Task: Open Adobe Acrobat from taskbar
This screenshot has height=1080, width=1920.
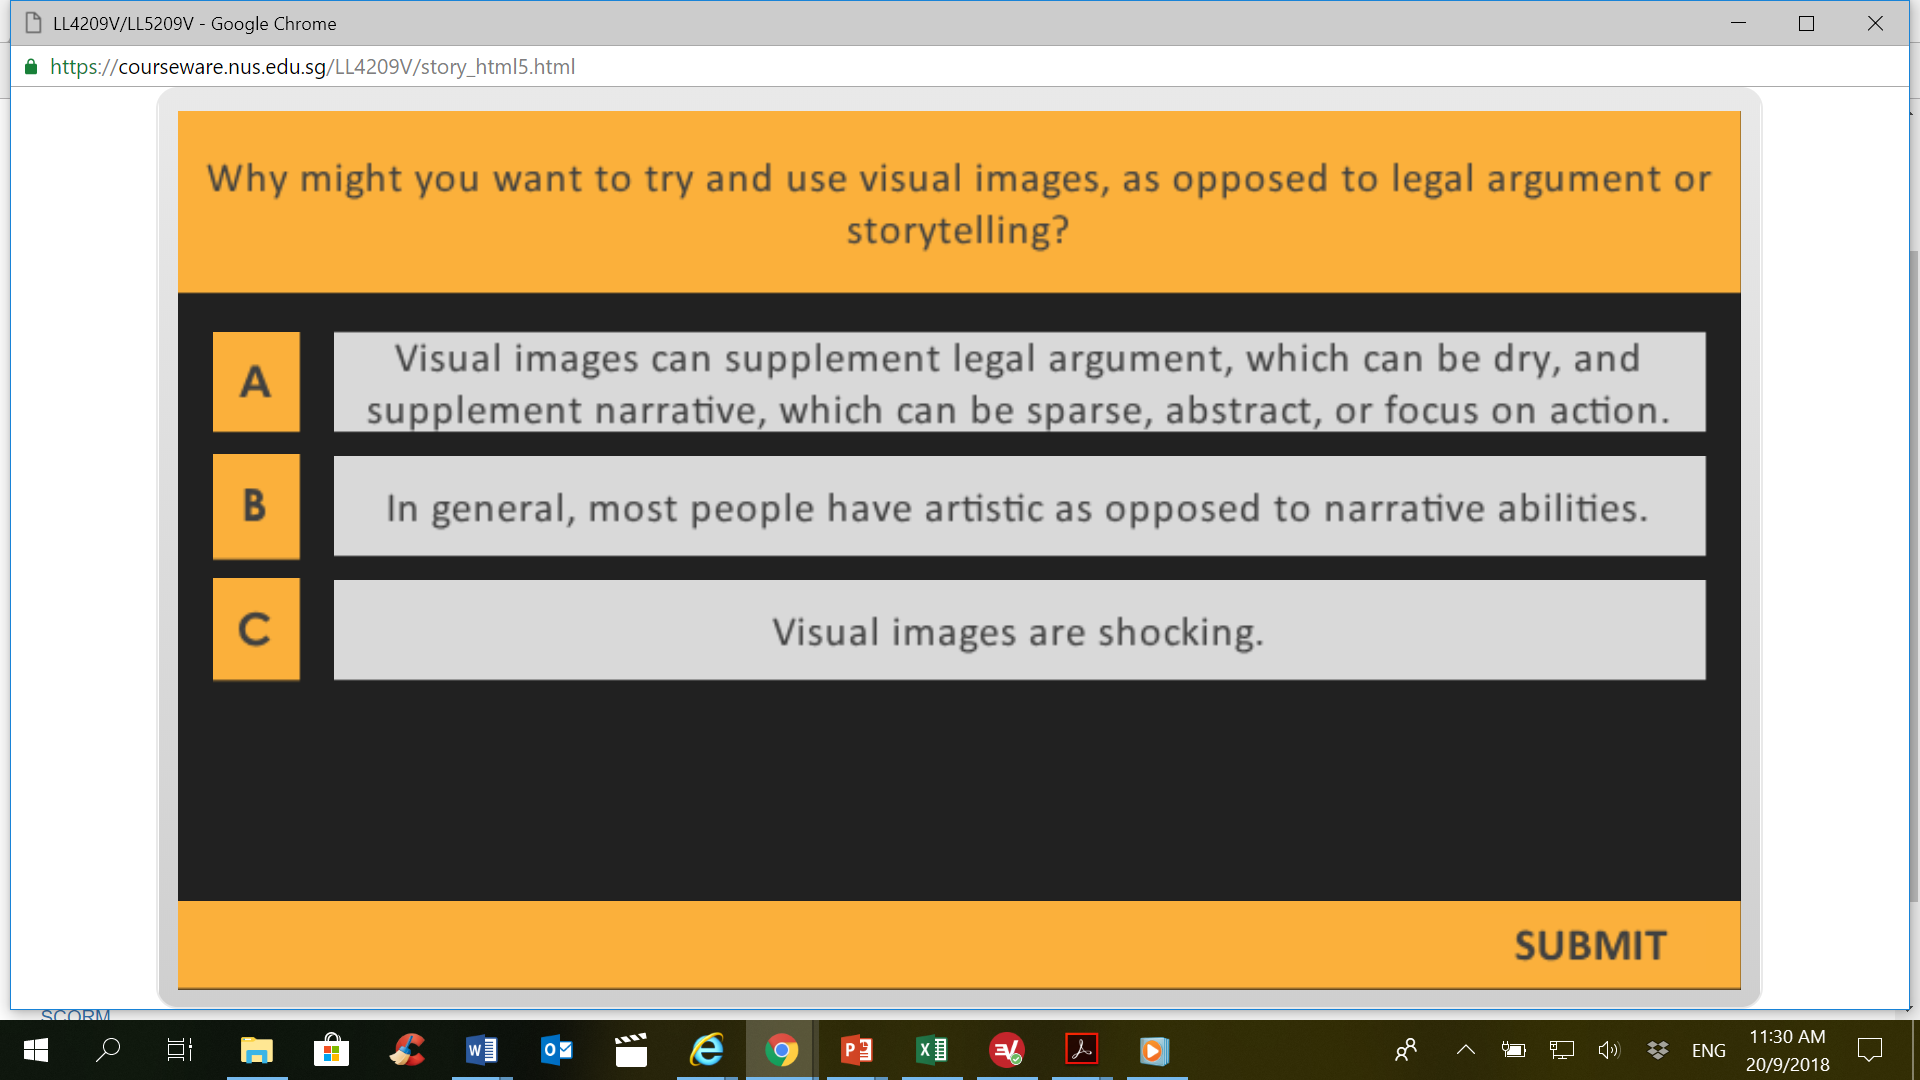Action: tap(1081, 1050)
